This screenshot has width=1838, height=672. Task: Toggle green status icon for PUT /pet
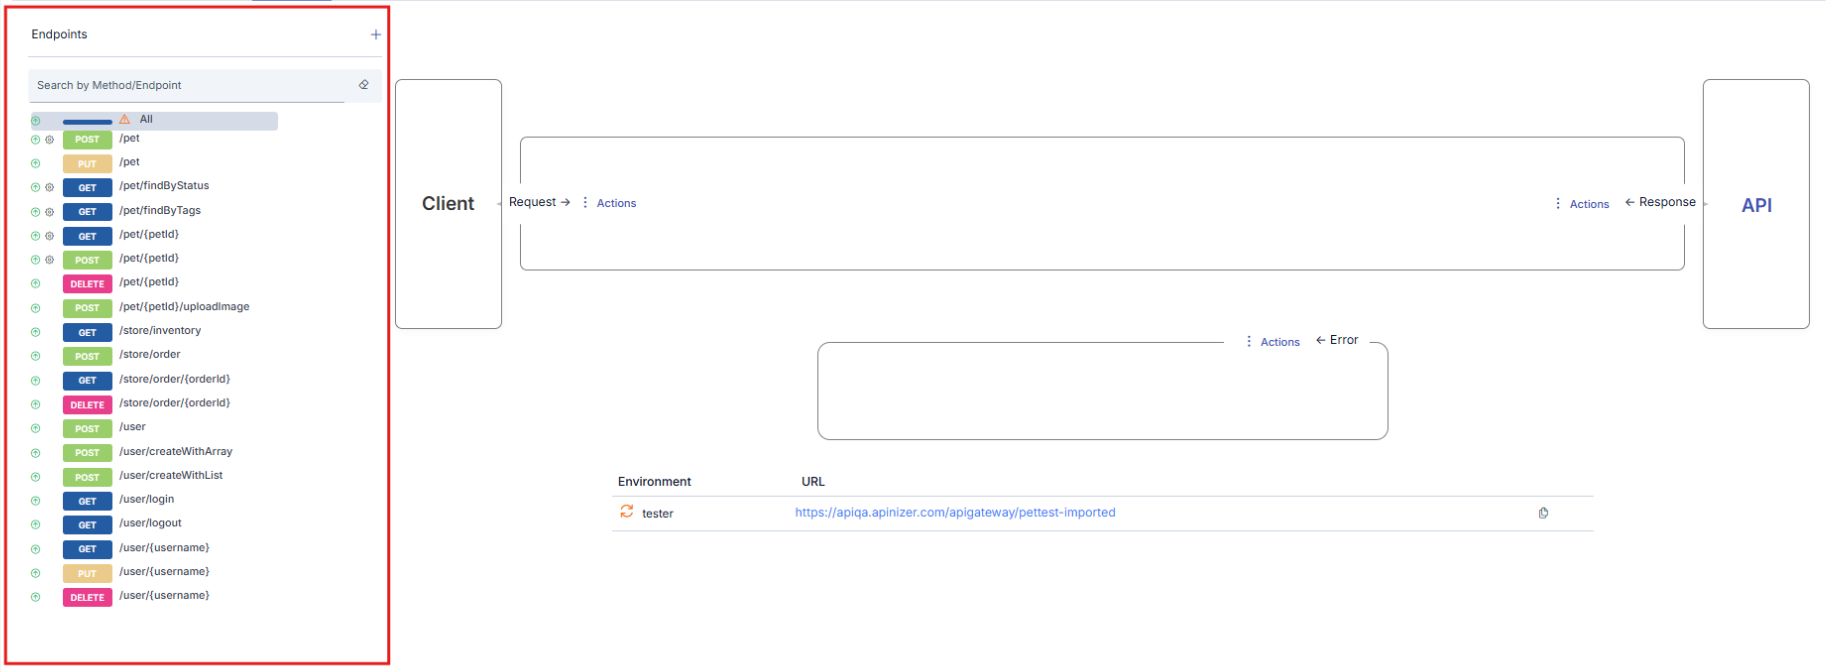(x=36, y=164)
